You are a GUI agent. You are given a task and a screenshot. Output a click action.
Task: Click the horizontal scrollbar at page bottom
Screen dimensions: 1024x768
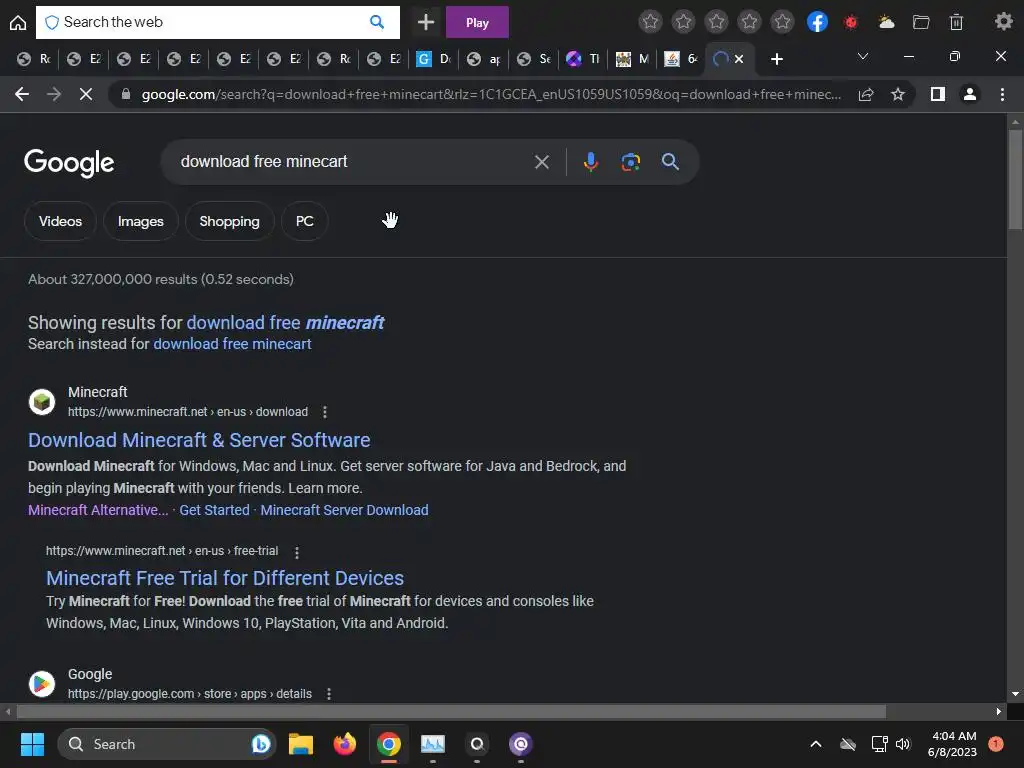point(451,711)
